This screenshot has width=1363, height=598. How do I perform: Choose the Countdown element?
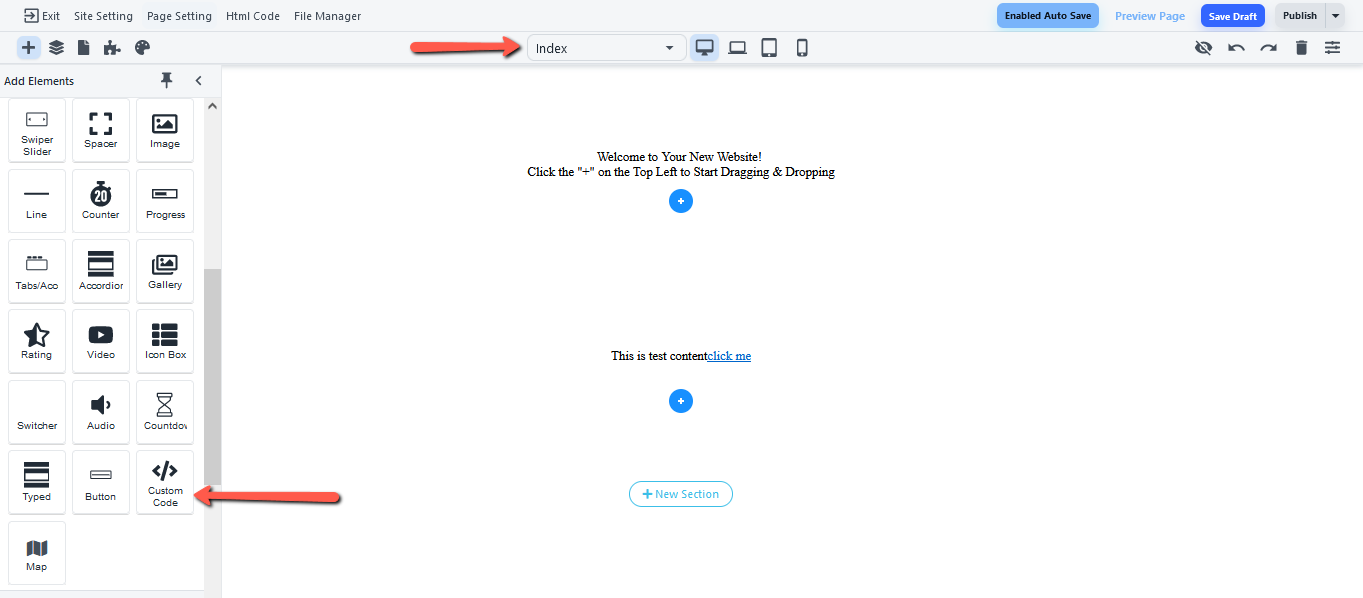(165, 411)
